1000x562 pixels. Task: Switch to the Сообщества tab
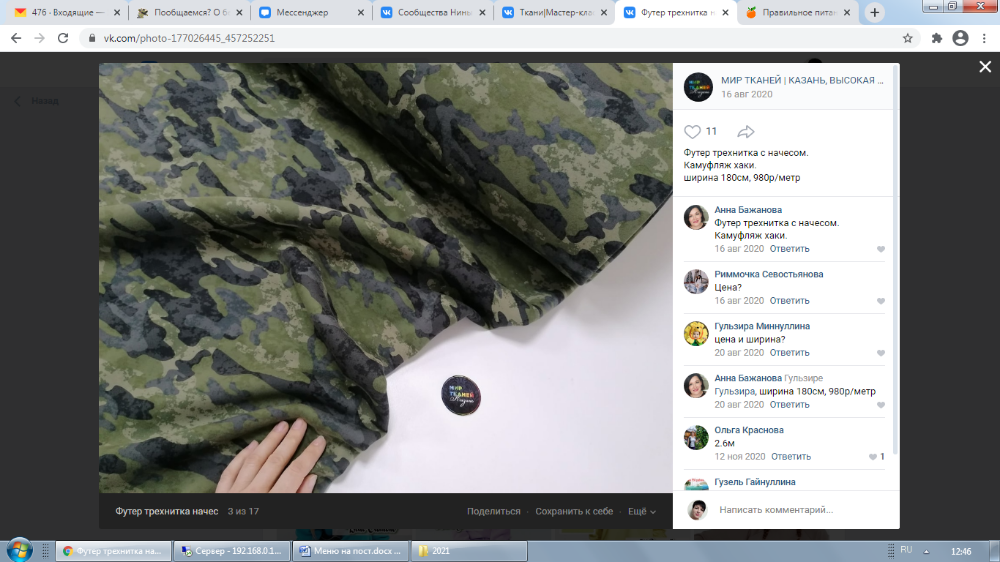(434, 13)
